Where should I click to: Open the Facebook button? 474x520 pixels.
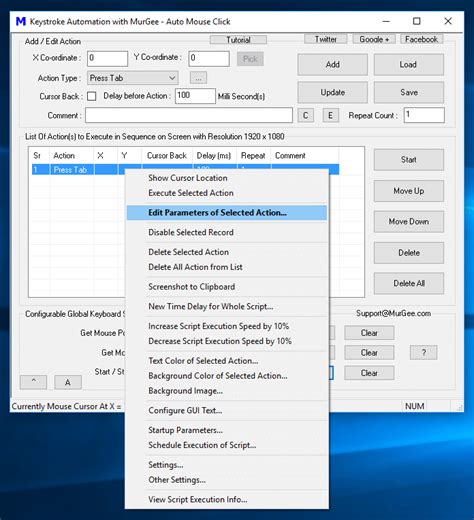(421, 39)
